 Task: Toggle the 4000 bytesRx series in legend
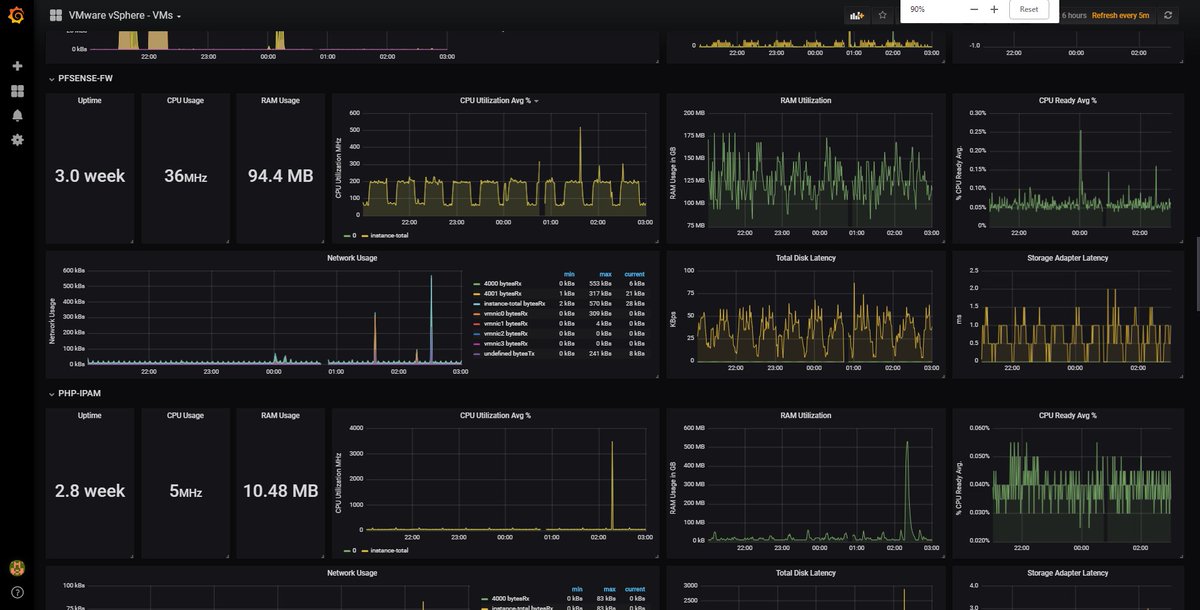(x=503, y=284)
